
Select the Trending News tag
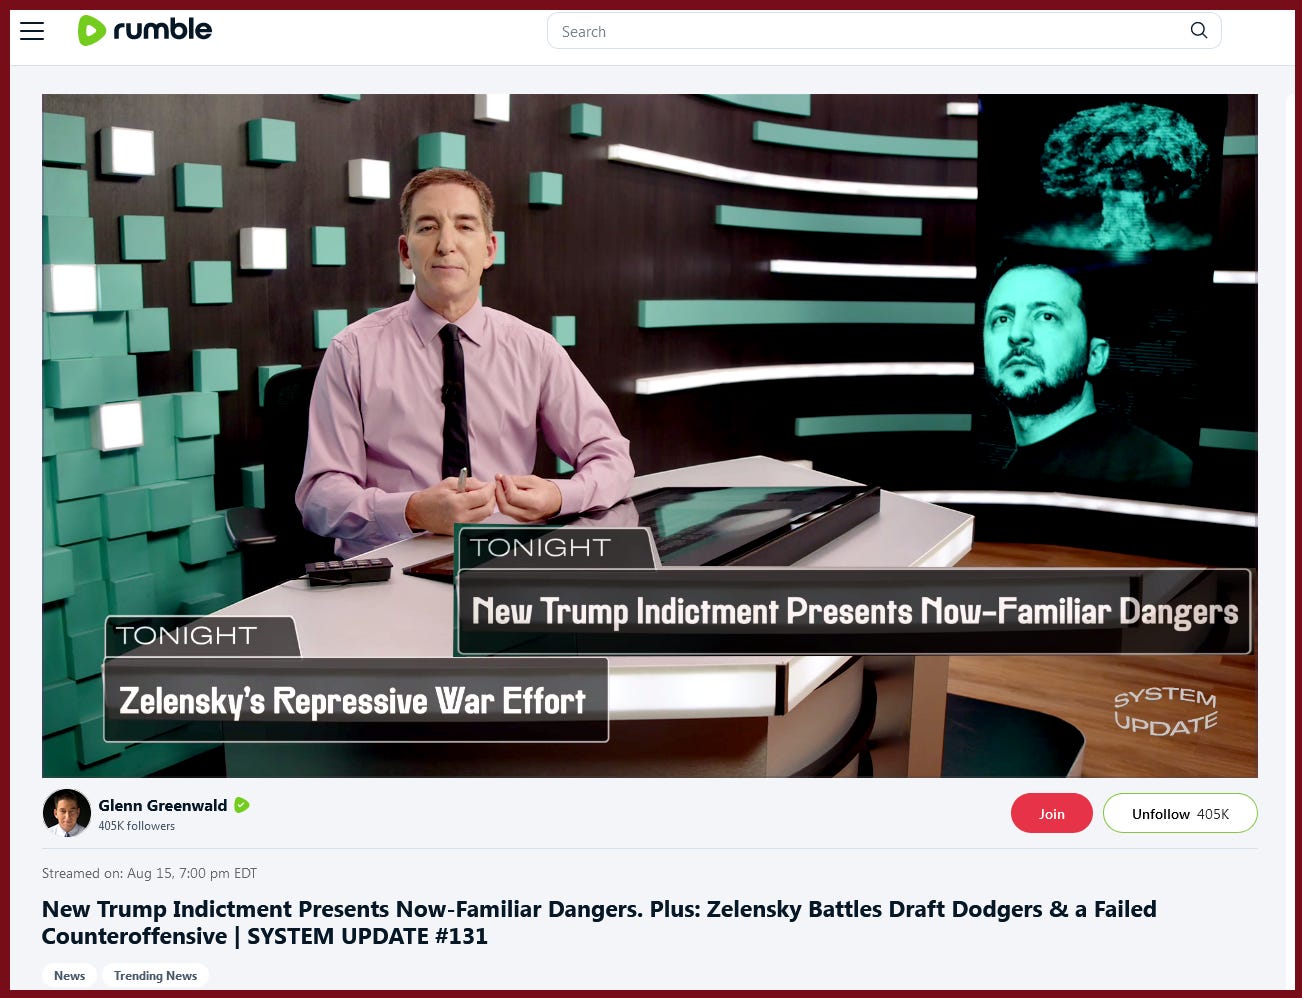(155, 975)
